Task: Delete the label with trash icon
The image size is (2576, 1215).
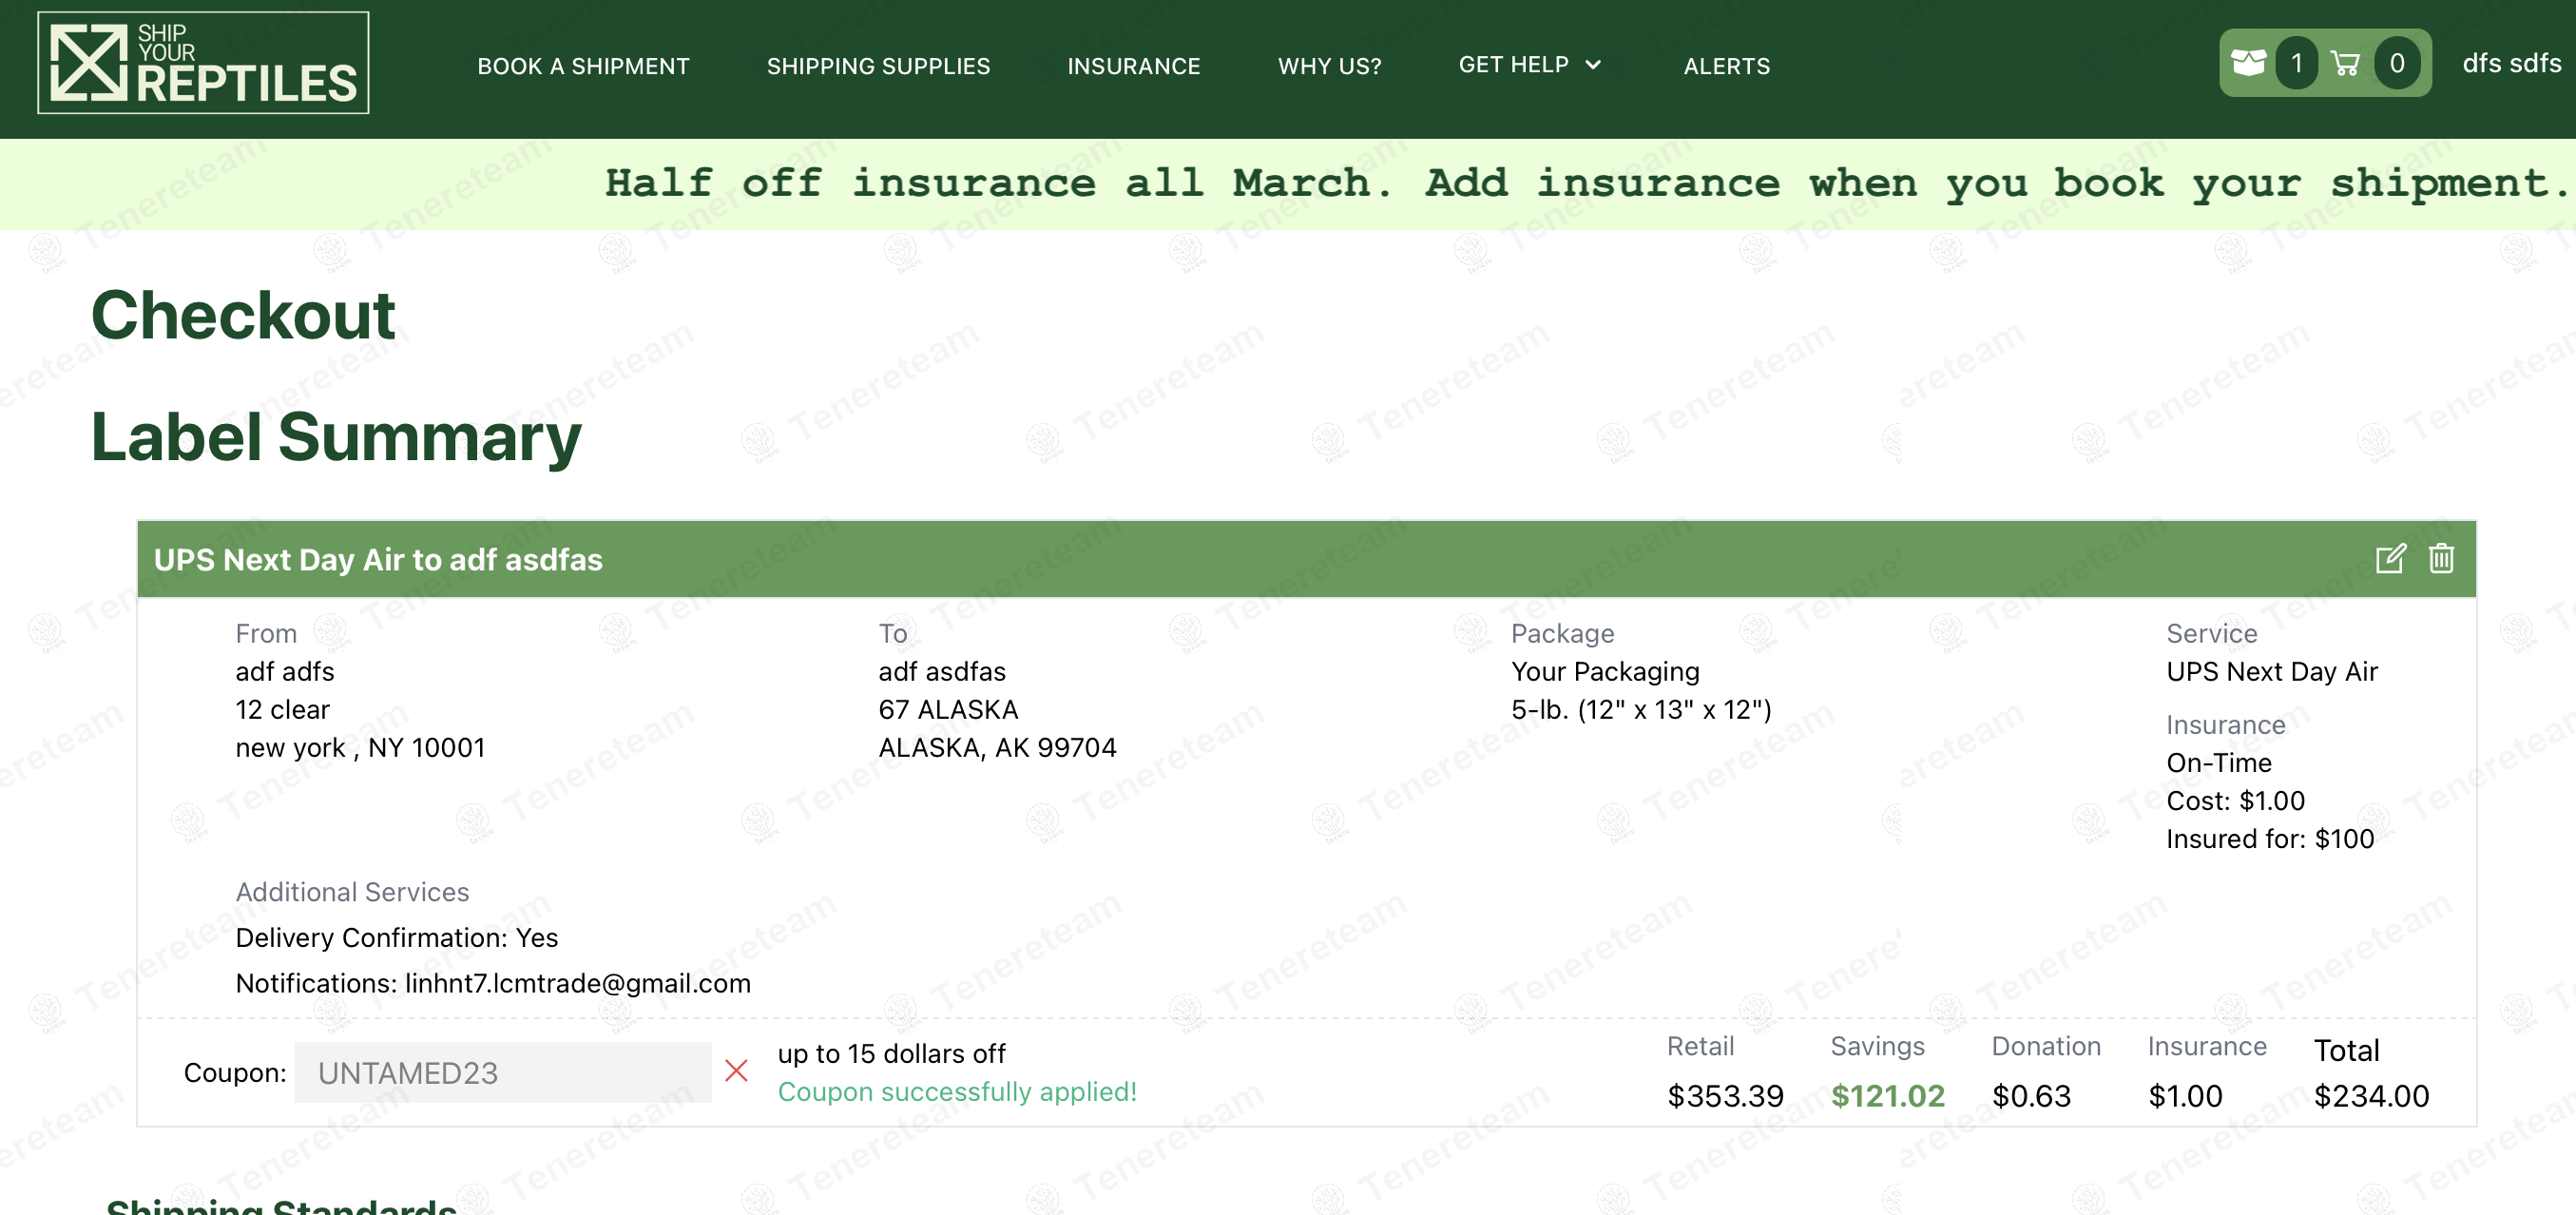Action: coord(2441,558)
